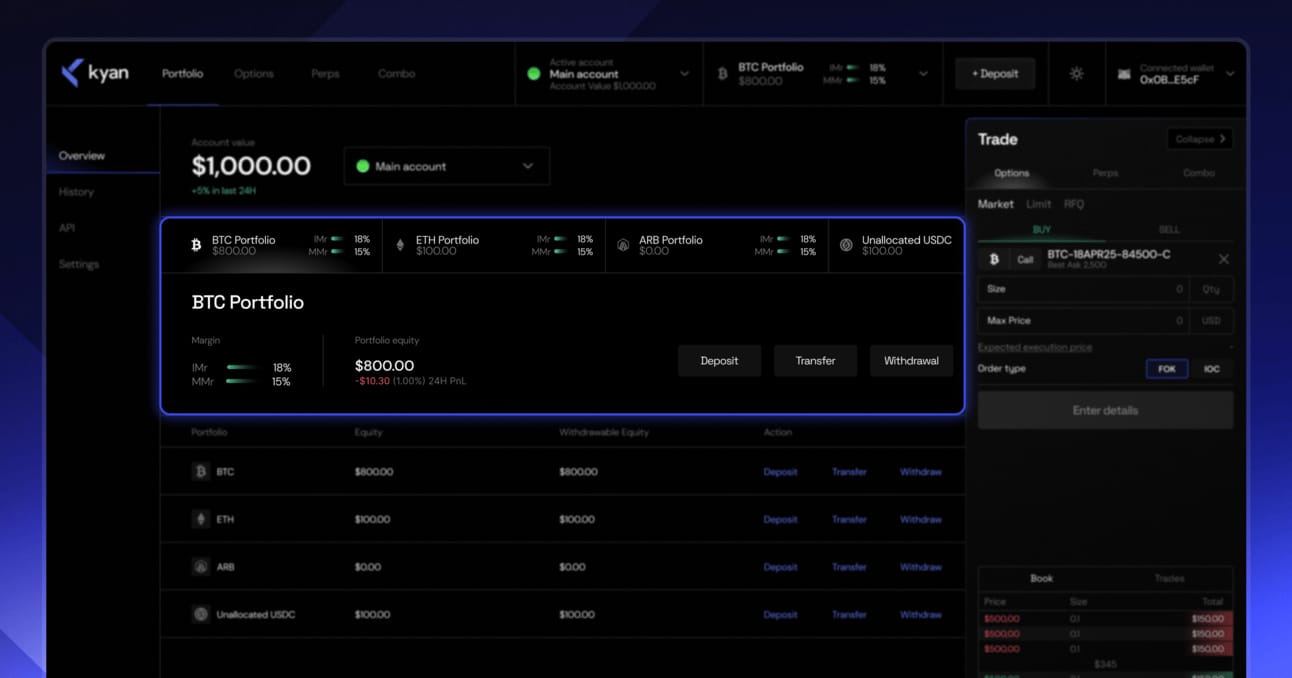Click the Bitcoin icon in BTC Portfolio card
This screenshot has width=1292, height=678.
pyautogui.click(x=196, y=245)
